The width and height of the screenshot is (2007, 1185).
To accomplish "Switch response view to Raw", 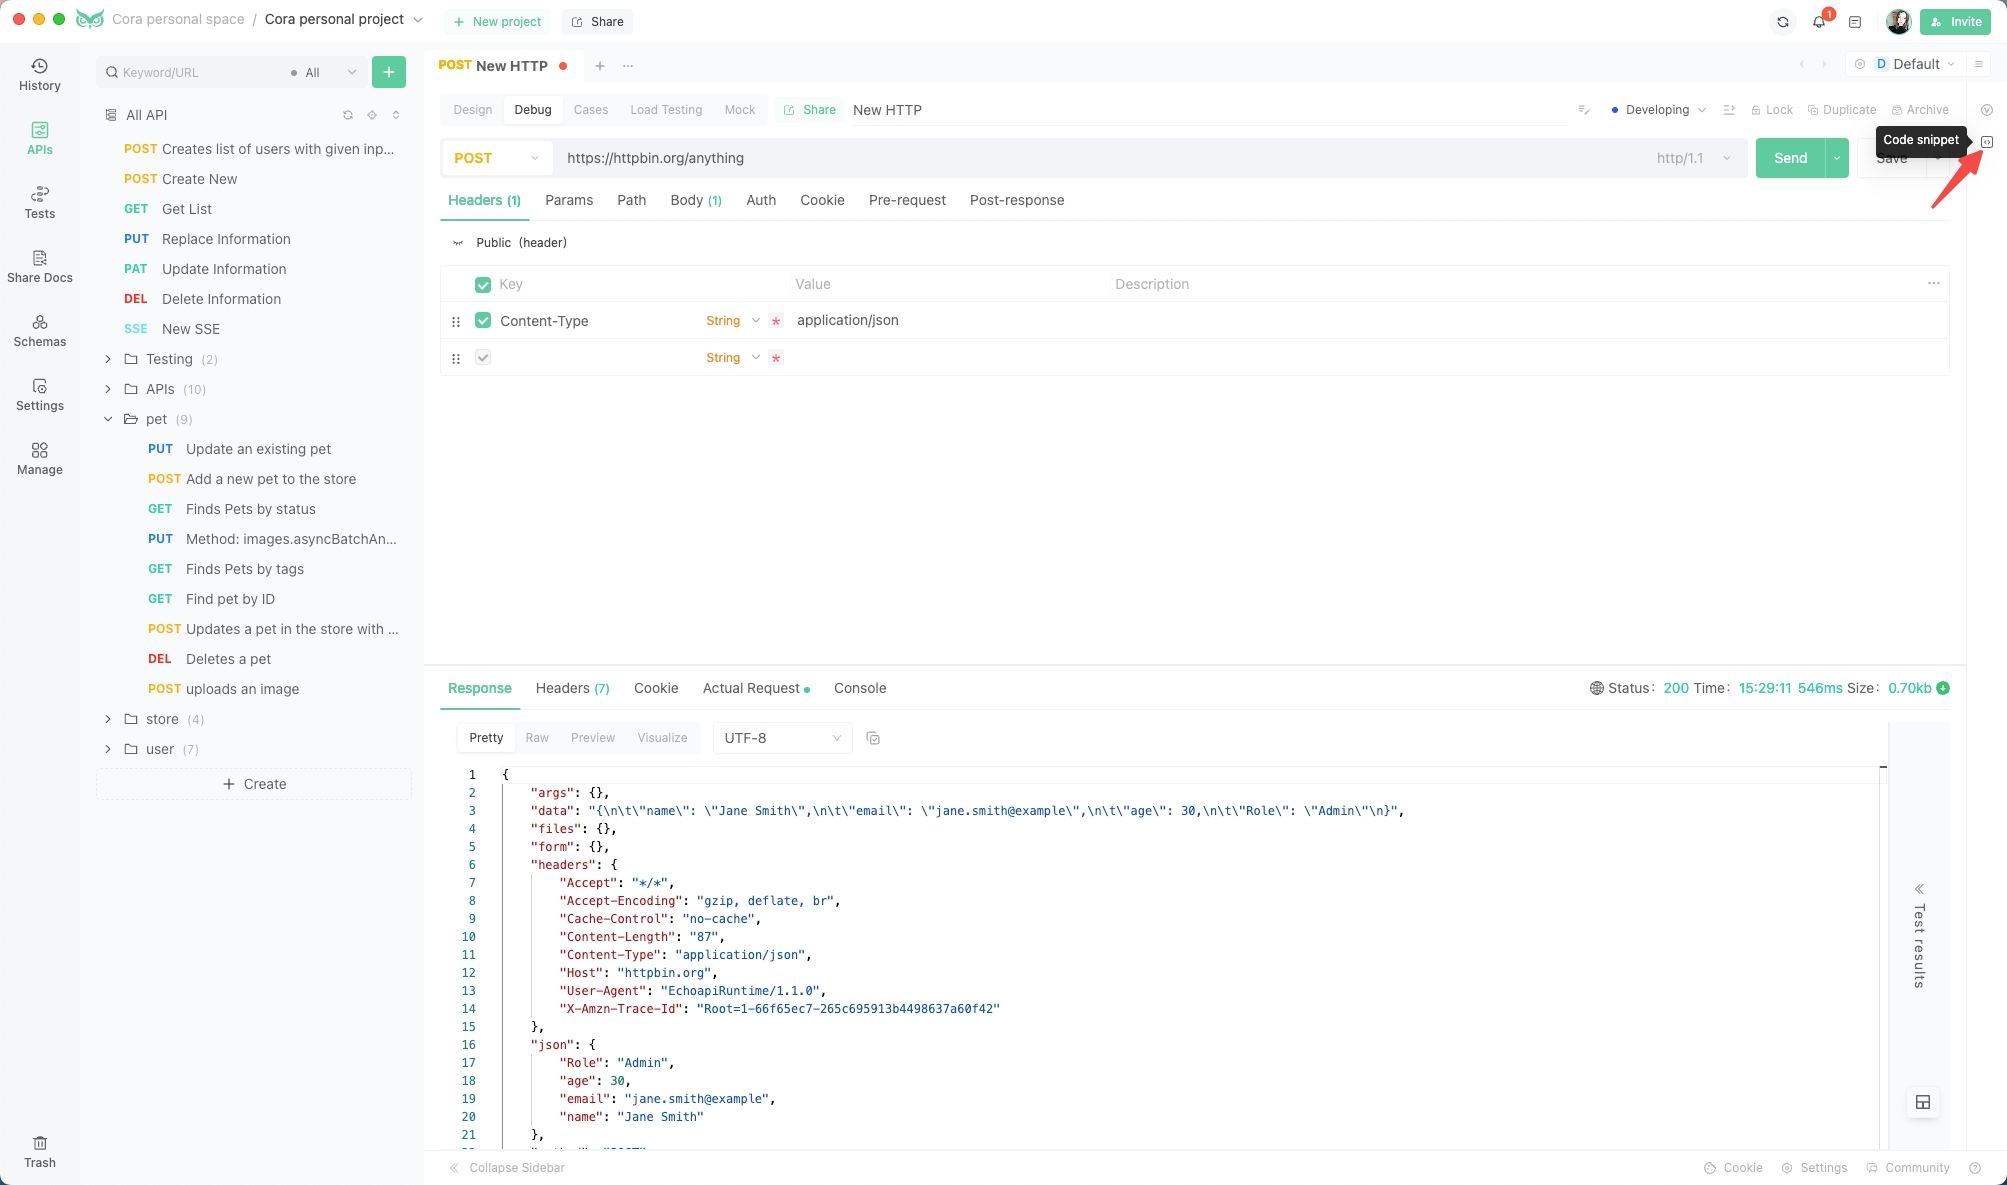I will point(537,738).
